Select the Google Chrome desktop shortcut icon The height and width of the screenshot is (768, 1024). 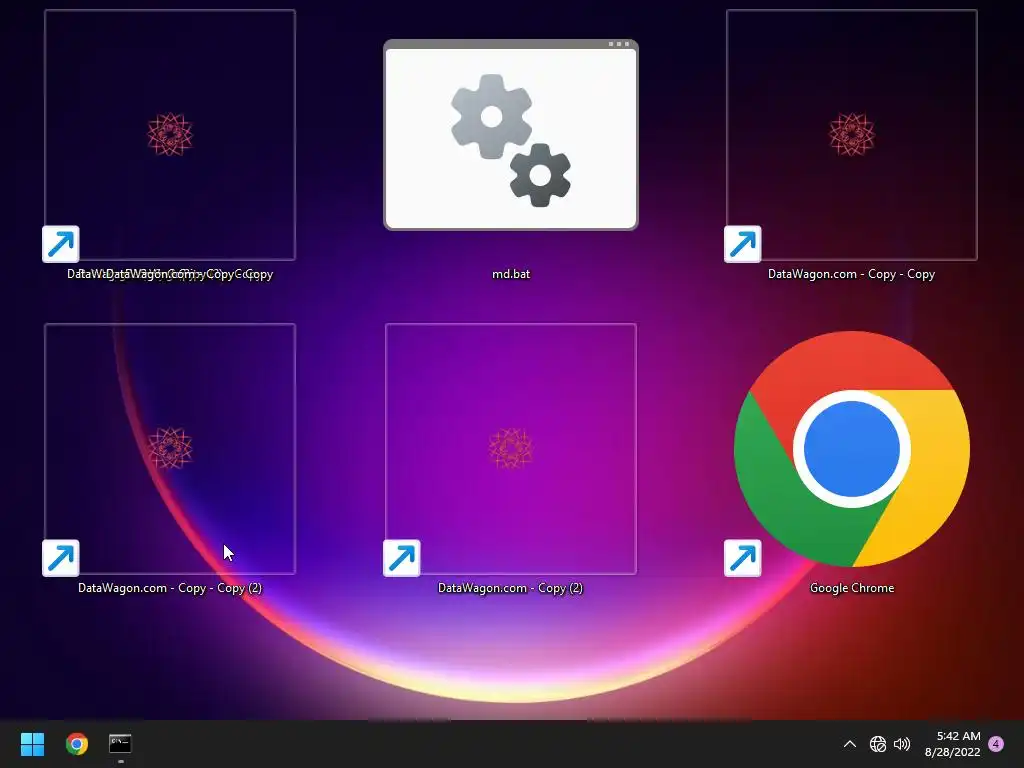851,449
